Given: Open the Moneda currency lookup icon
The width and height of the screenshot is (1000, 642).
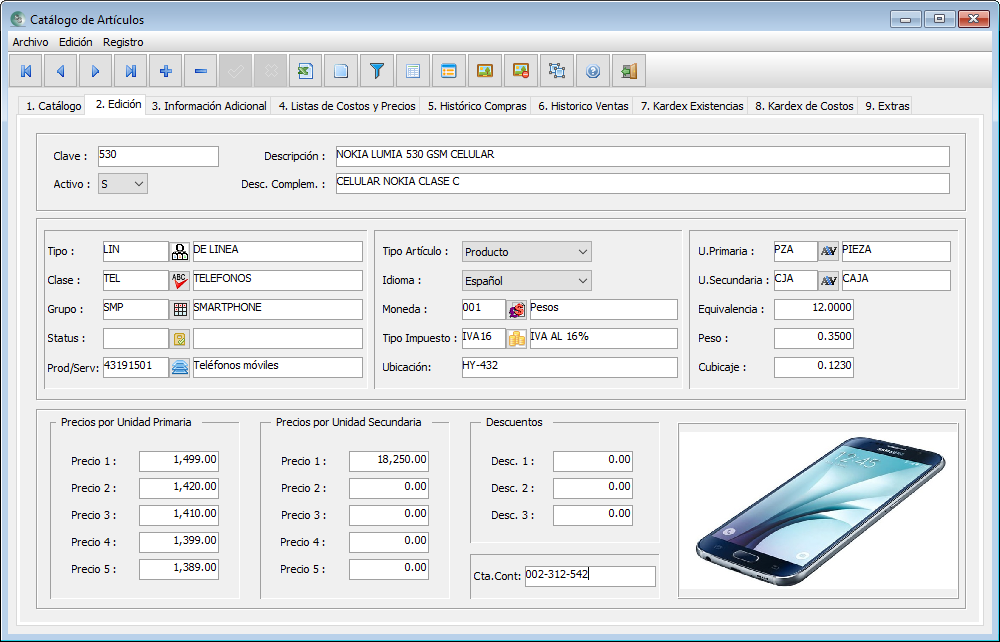Looking at the screenshot, I should coord(517,309).
